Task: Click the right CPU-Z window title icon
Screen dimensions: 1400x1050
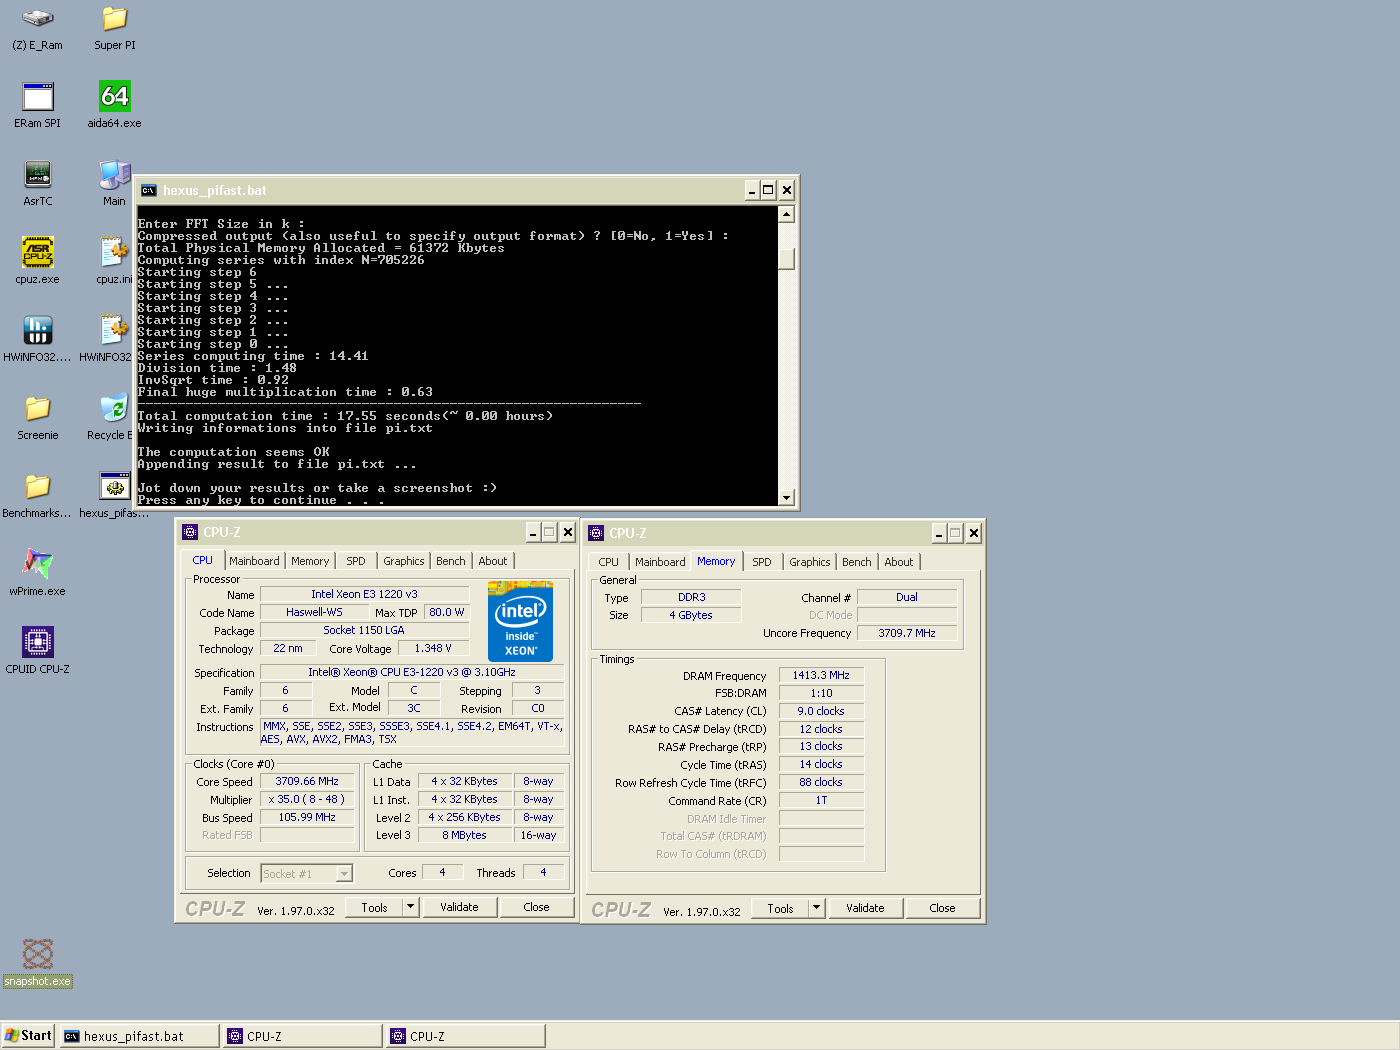Action: pos(596,533)
